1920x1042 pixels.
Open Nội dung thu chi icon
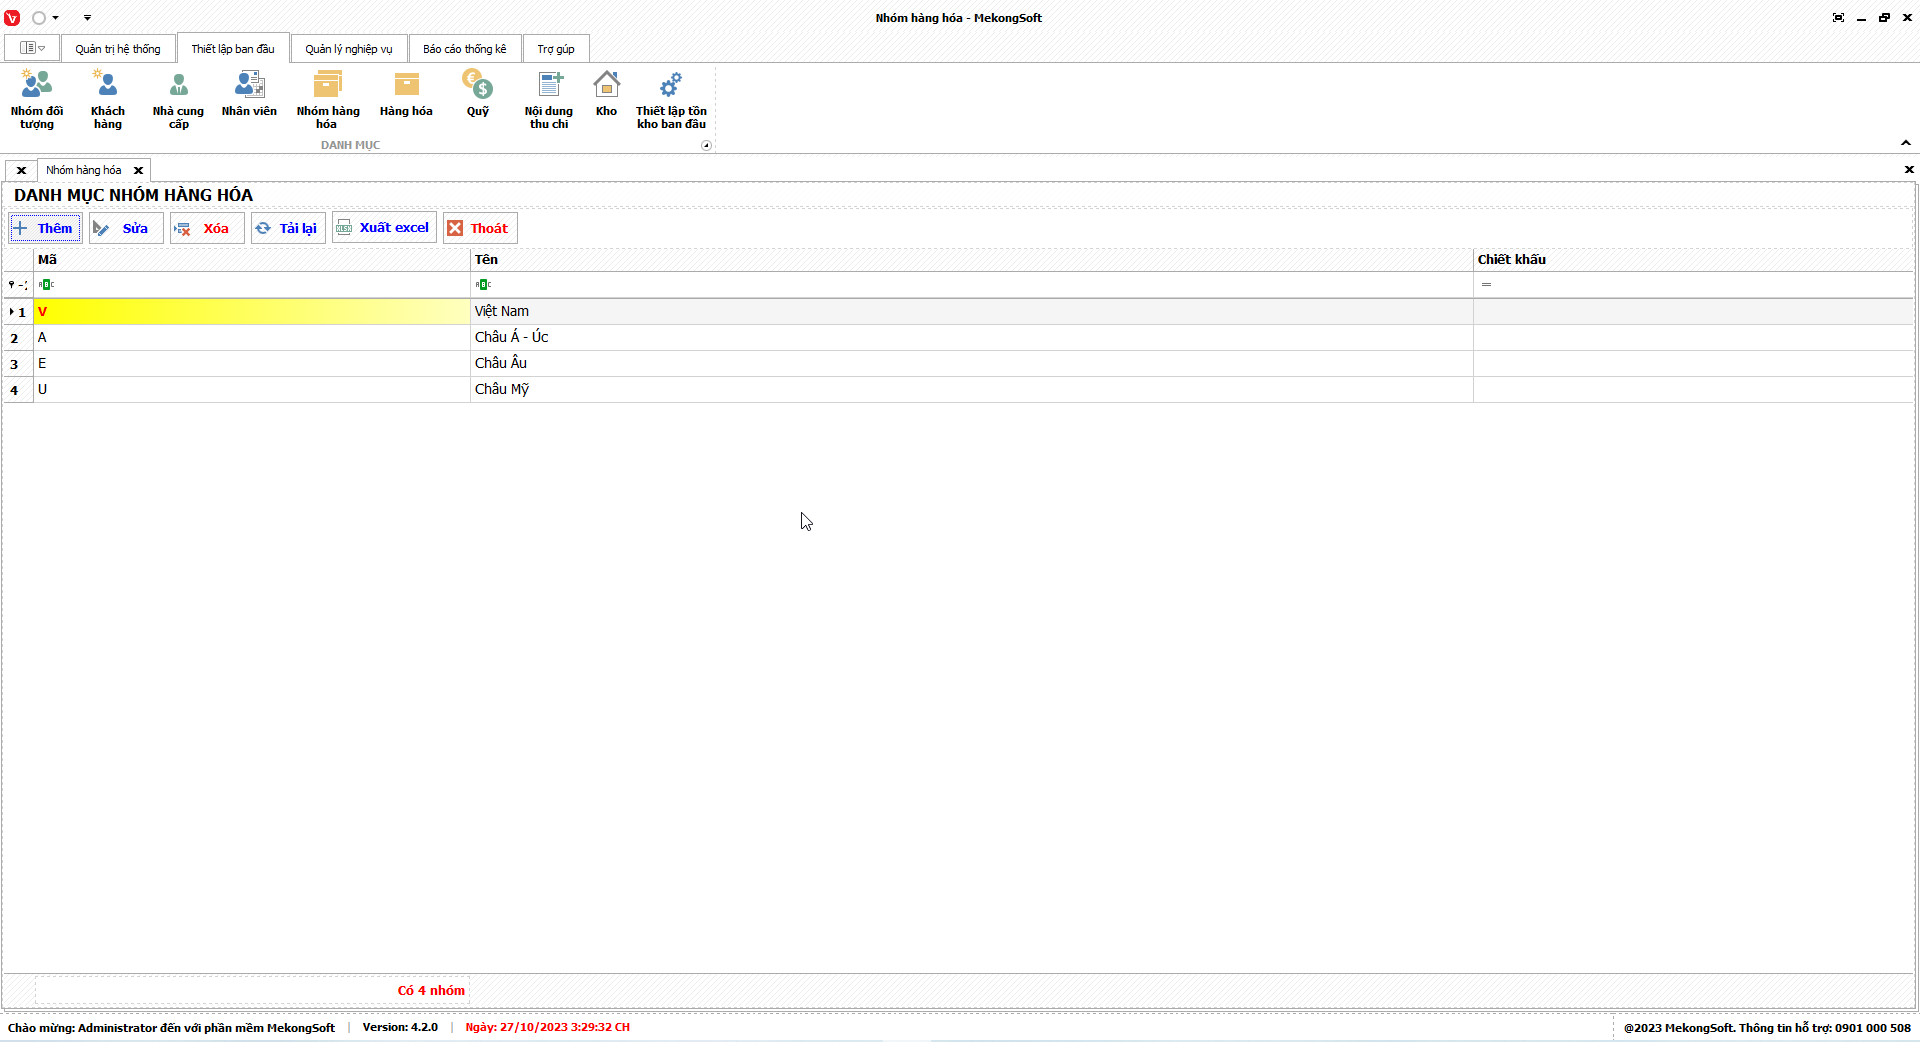click(x=549, y=99)
